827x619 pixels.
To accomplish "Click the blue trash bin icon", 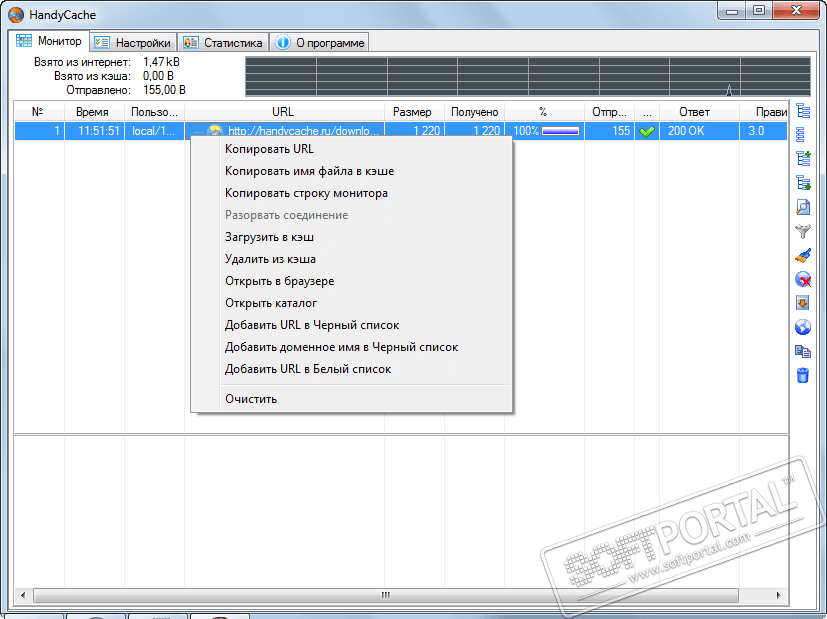I will pyautogui.click(x=802, y=375).
